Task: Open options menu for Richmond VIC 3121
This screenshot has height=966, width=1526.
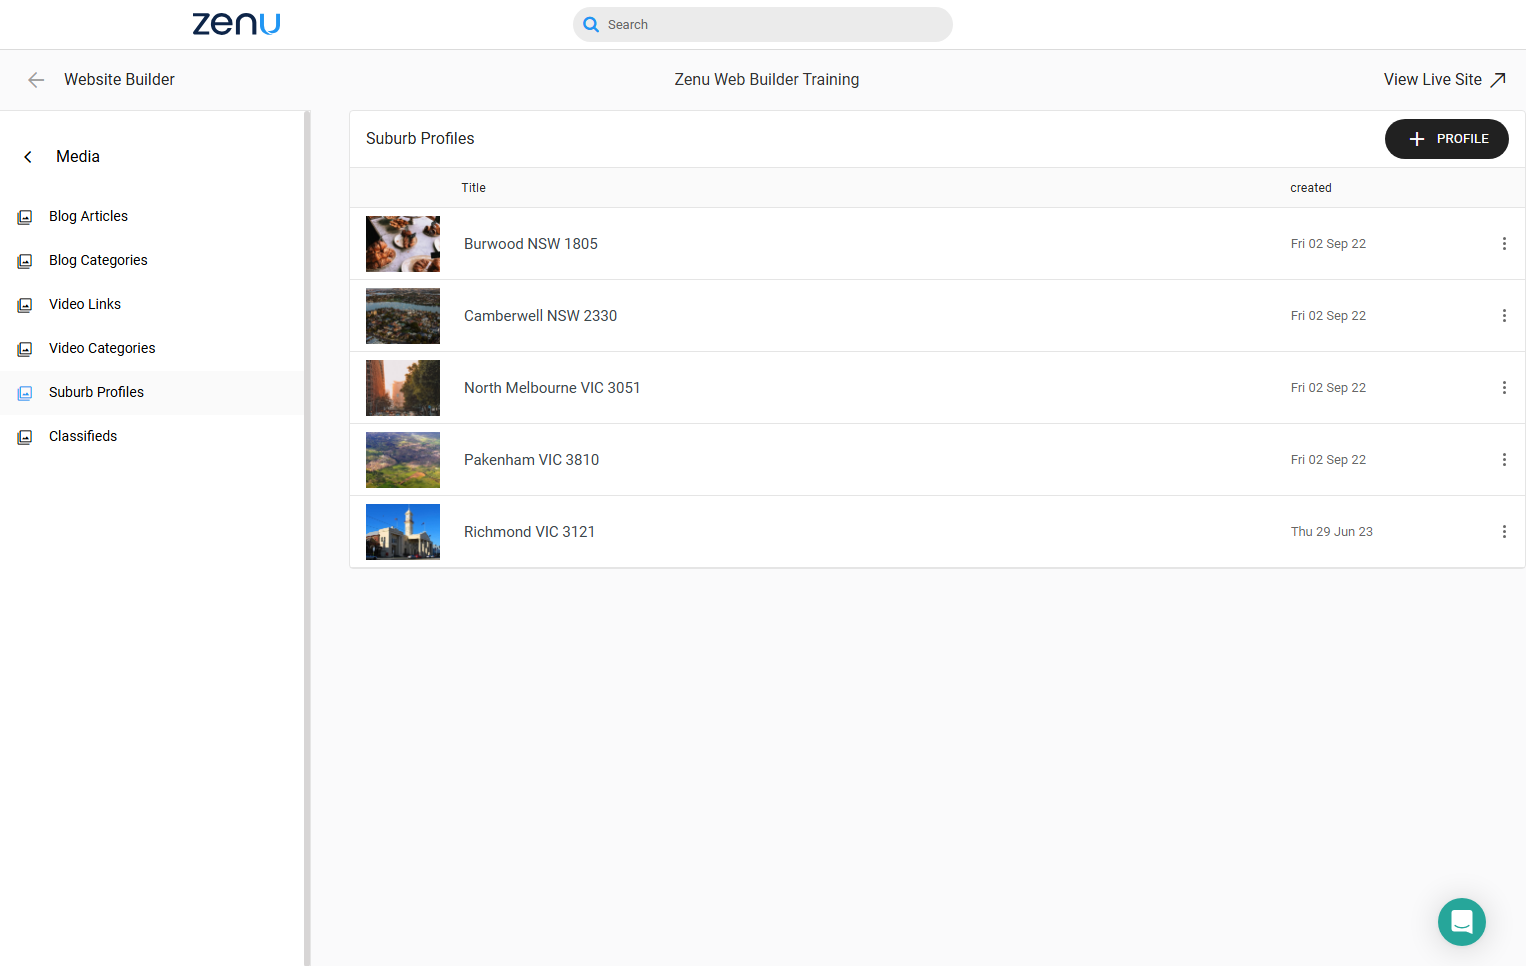Action: click(x=1504, y=532)
